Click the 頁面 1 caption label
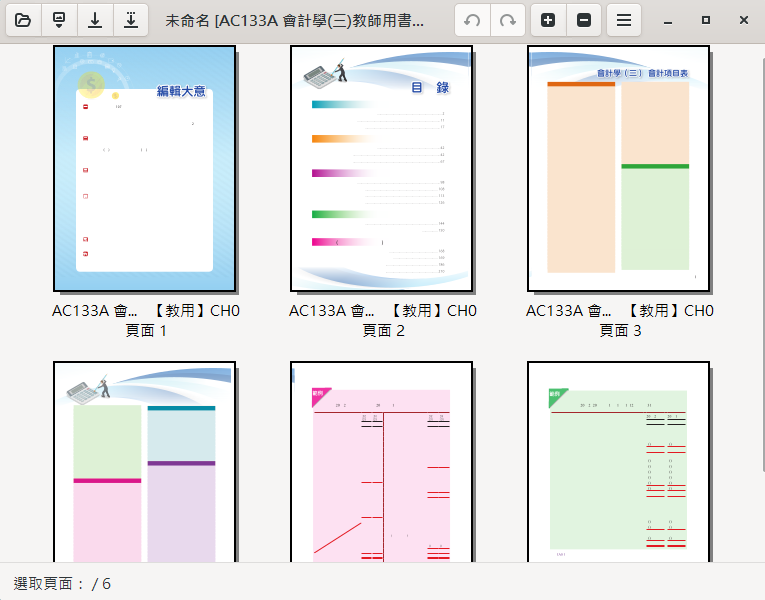Viewport: 765px width, 600px height. [146, 331]
